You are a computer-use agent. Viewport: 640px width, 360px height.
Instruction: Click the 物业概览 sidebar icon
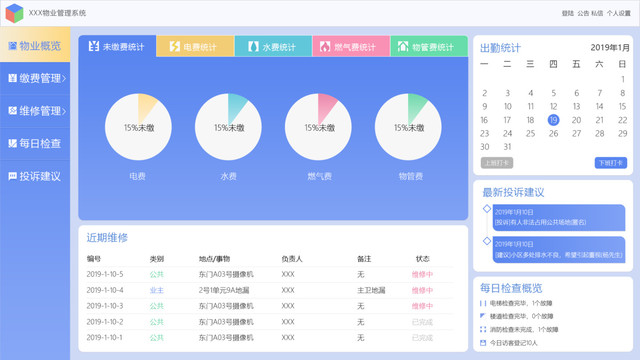pos(13,46)
